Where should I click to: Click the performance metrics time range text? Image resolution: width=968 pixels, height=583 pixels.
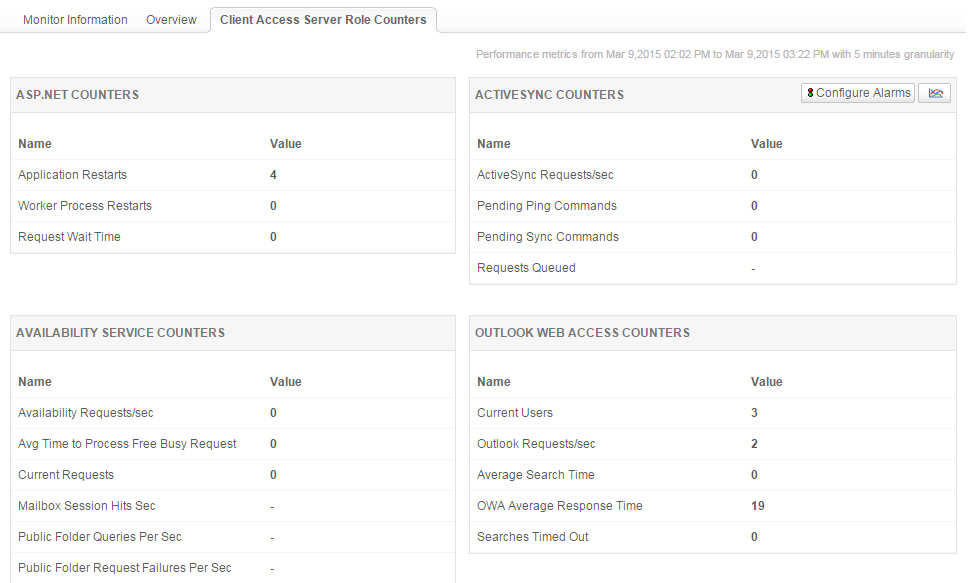click(x=714, y=54)
